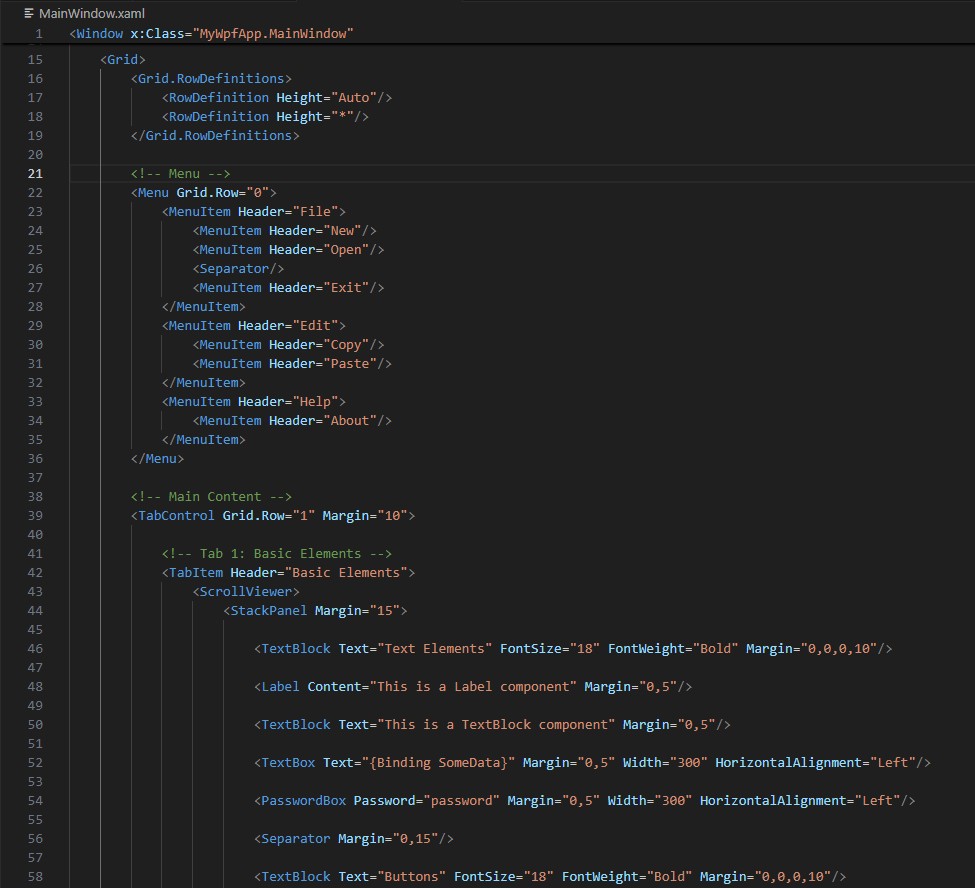Click the MainWindow.xaml file icon in tab
The width and height of the screenshot is (975, 888).
pyautogui.click(x=29, y=13)
